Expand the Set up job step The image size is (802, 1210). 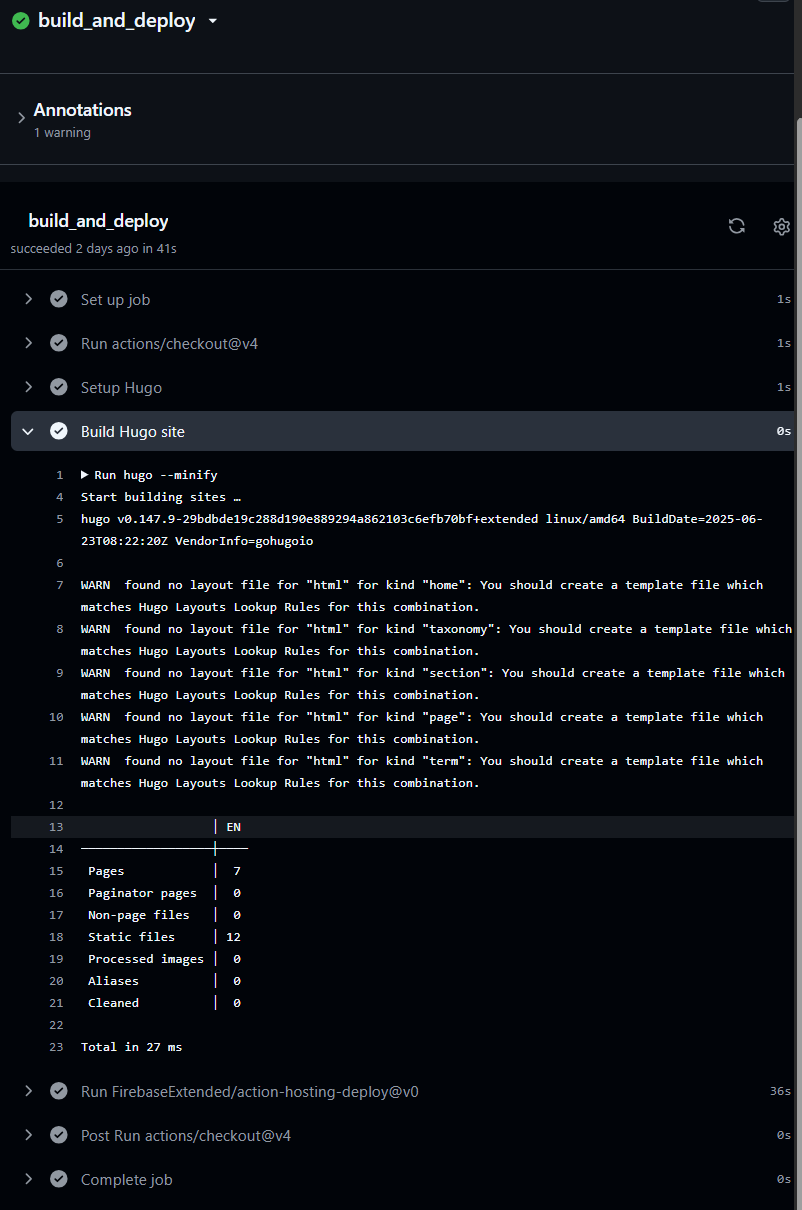tap(28, 299)
